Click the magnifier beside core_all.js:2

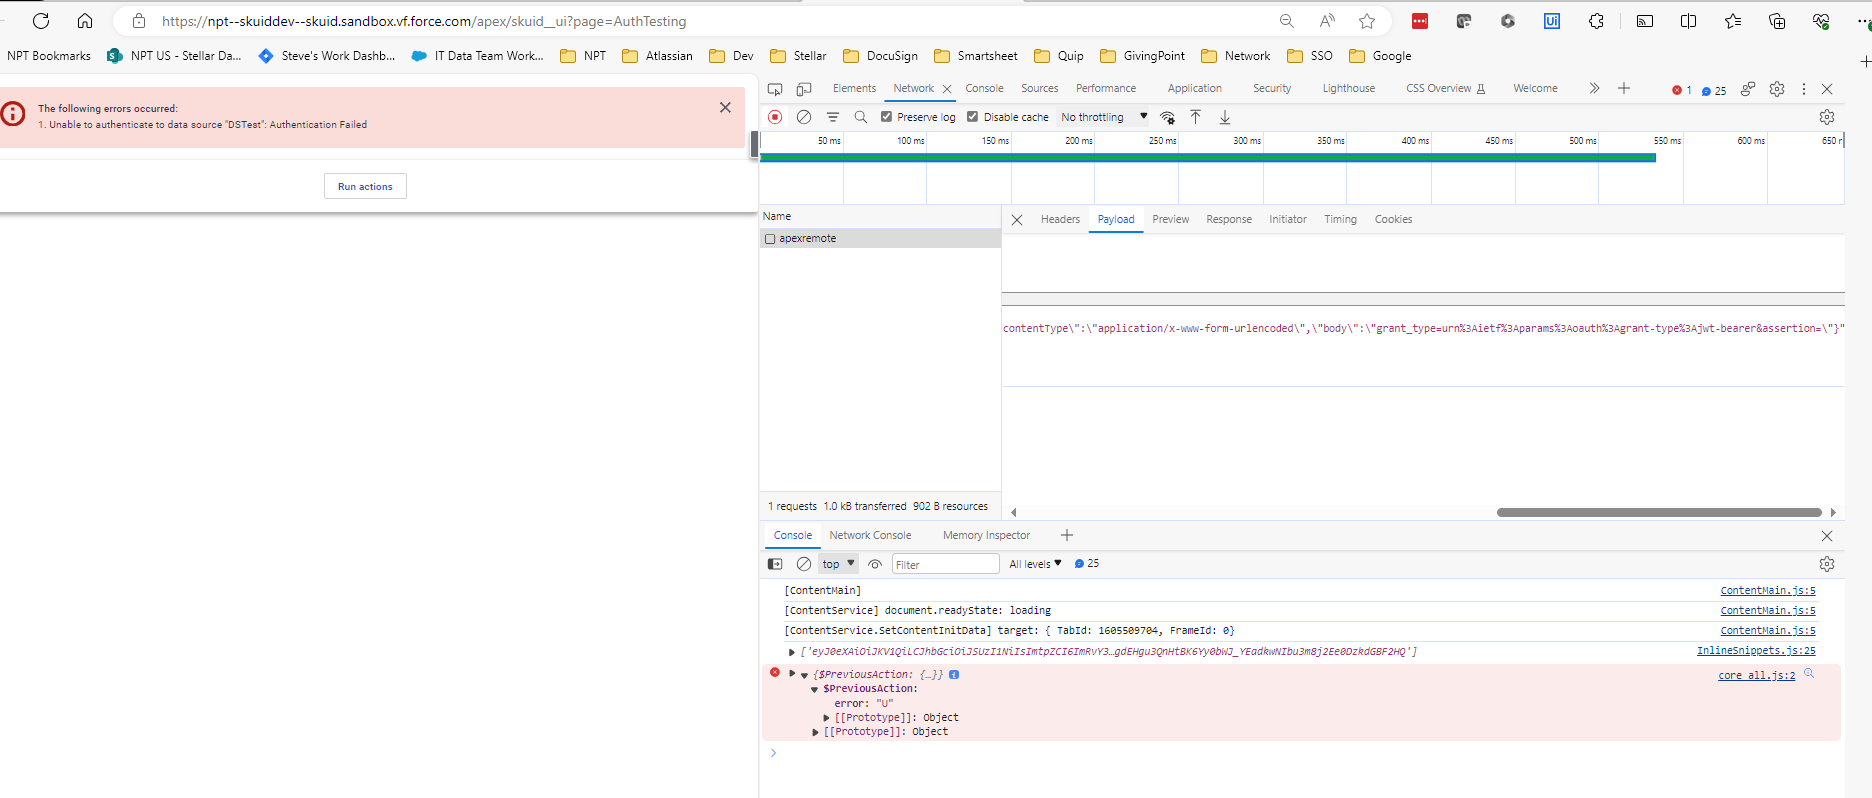(x=1809, y=674)
